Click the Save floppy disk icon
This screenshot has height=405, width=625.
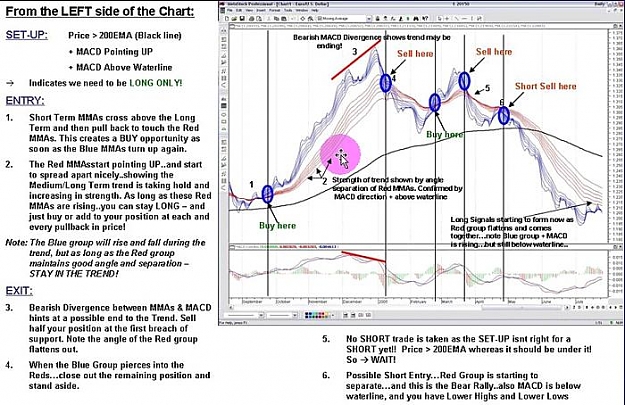pos(242,18)
